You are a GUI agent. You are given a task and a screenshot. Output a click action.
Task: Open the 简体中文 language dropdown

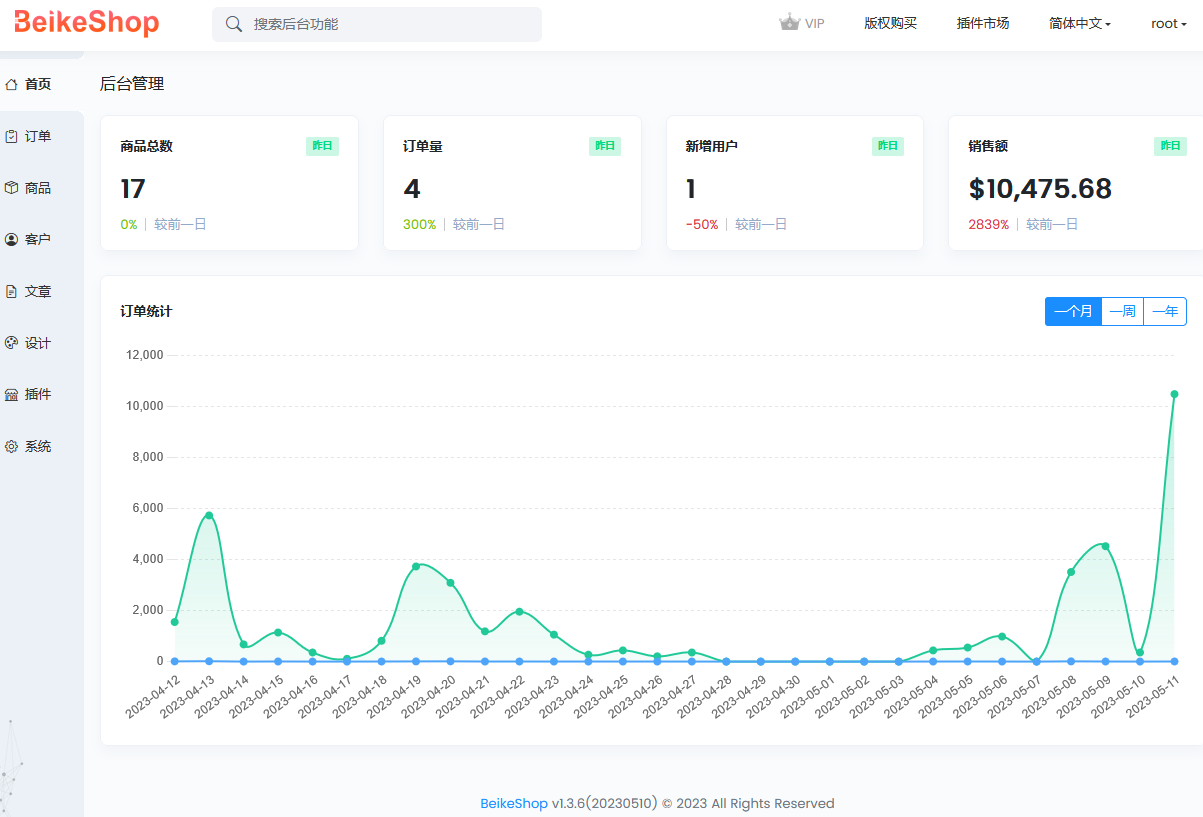coord(1080,23)
